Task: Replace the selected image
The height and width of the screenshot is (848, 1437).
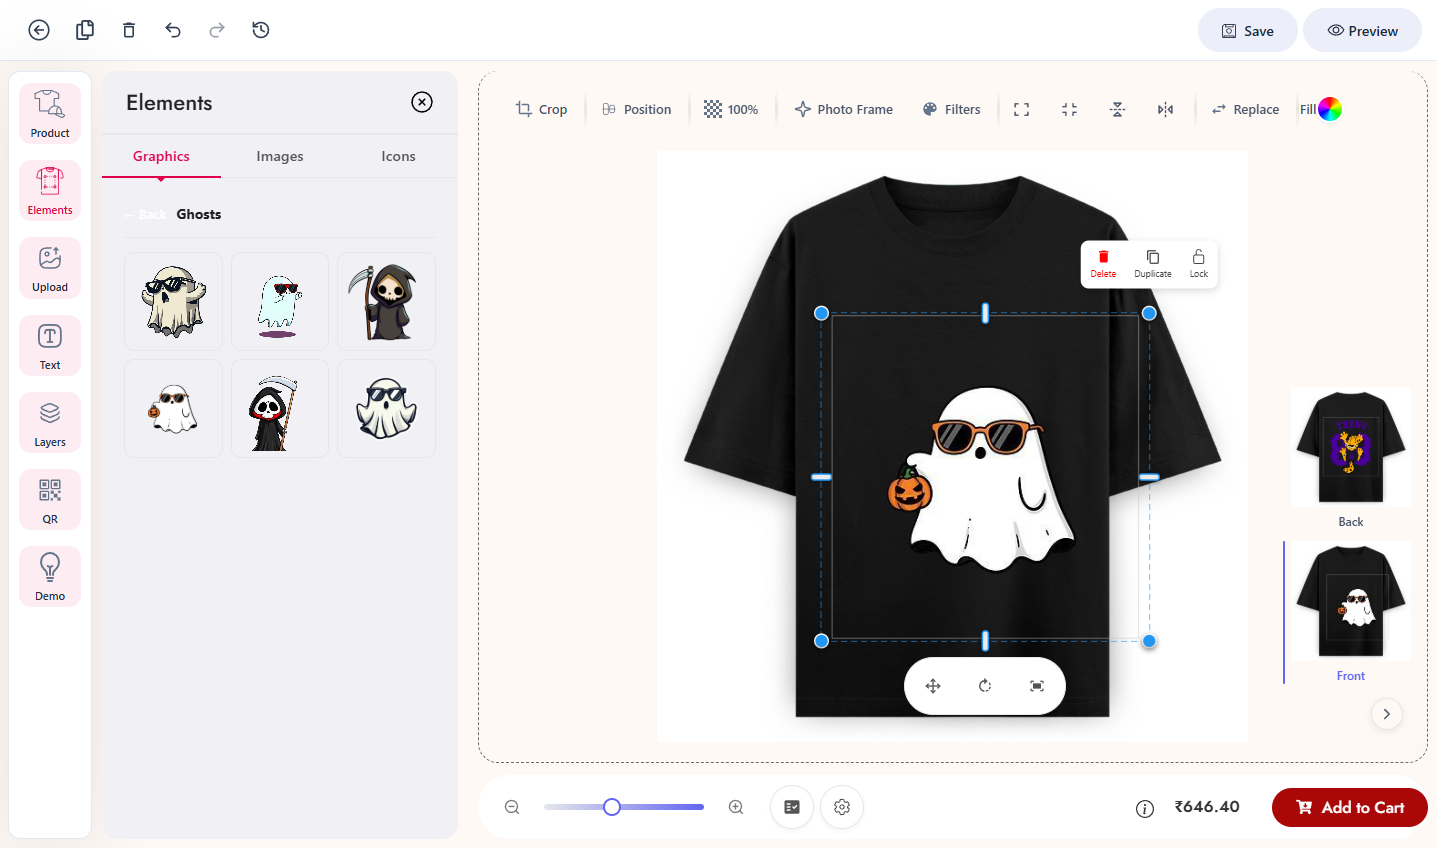Action: (x=1245, y=109)
